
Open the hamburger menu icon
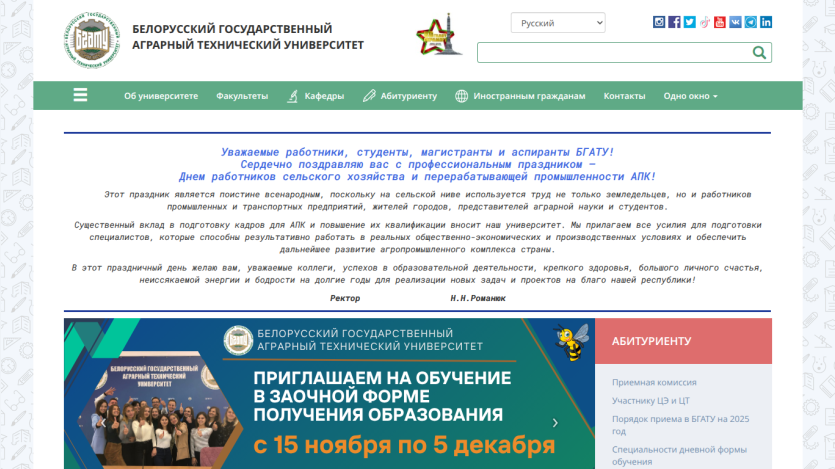coord(80,95)
